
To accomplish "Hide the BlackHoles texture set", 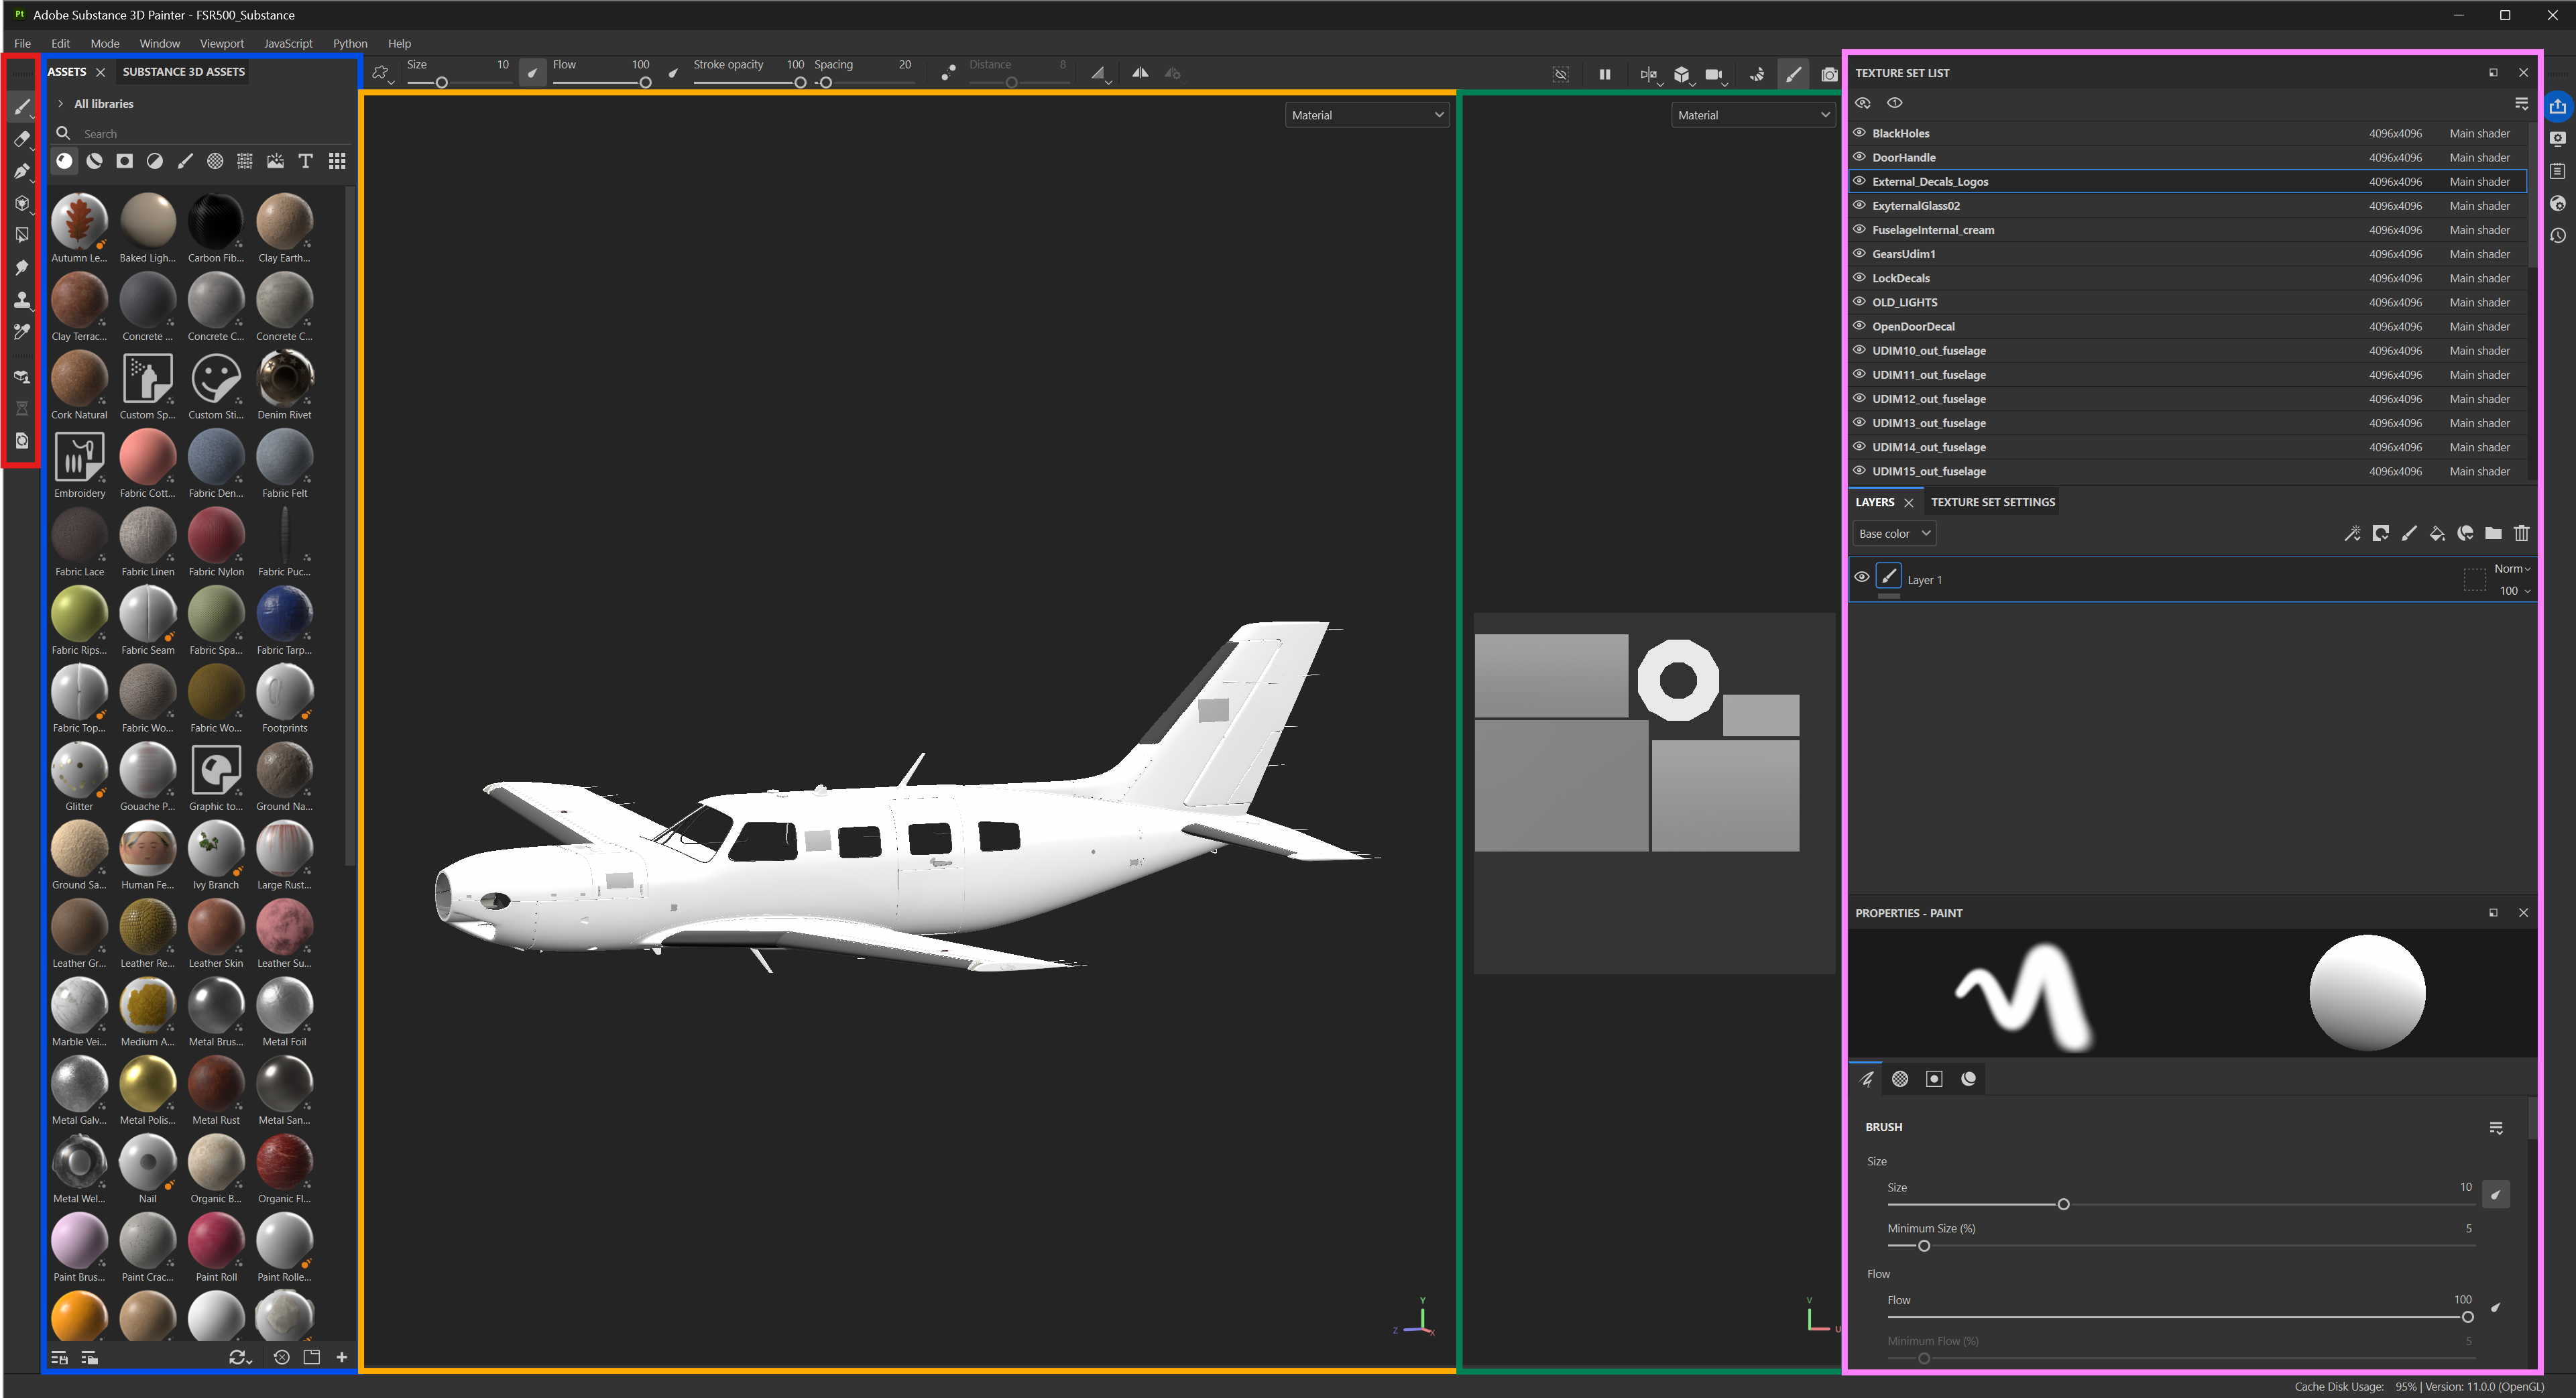I will pyautogui.click(x=1859, y=133).
